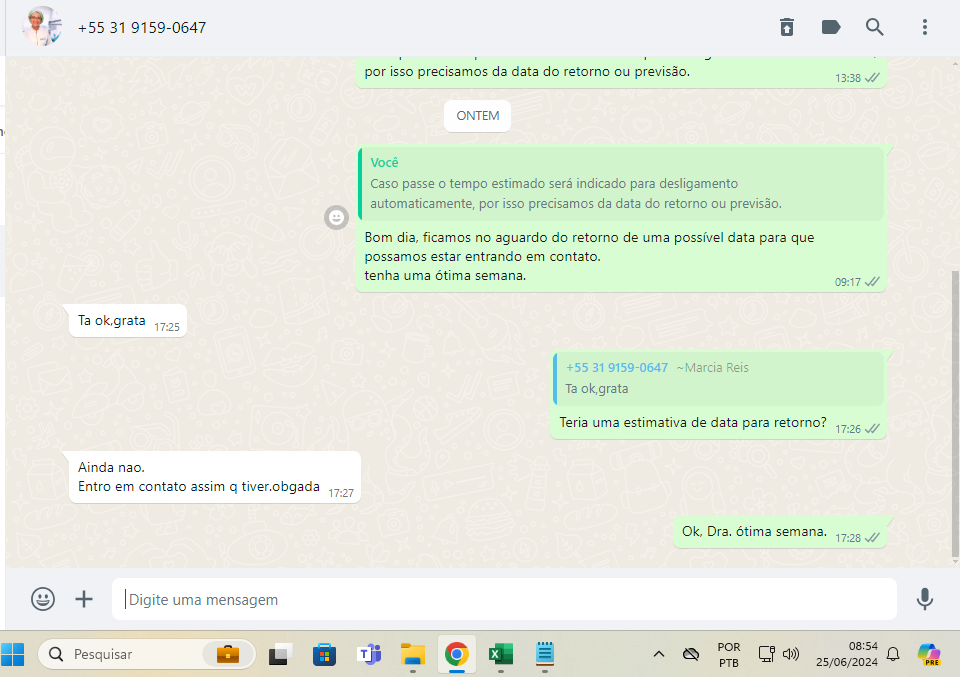The image size is (960, 677).
Task: Click read receipt ticks on 17:28 message
Action: [x=872, y=537]
